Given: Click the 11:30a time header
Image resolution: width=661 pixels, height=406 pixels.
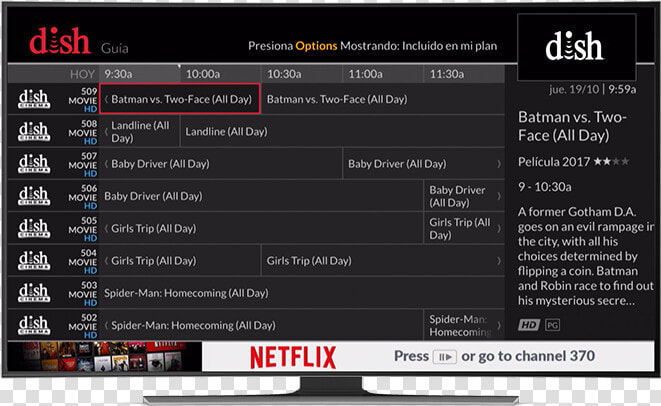Looking at the screenshot, I should [x=447, y=74].
